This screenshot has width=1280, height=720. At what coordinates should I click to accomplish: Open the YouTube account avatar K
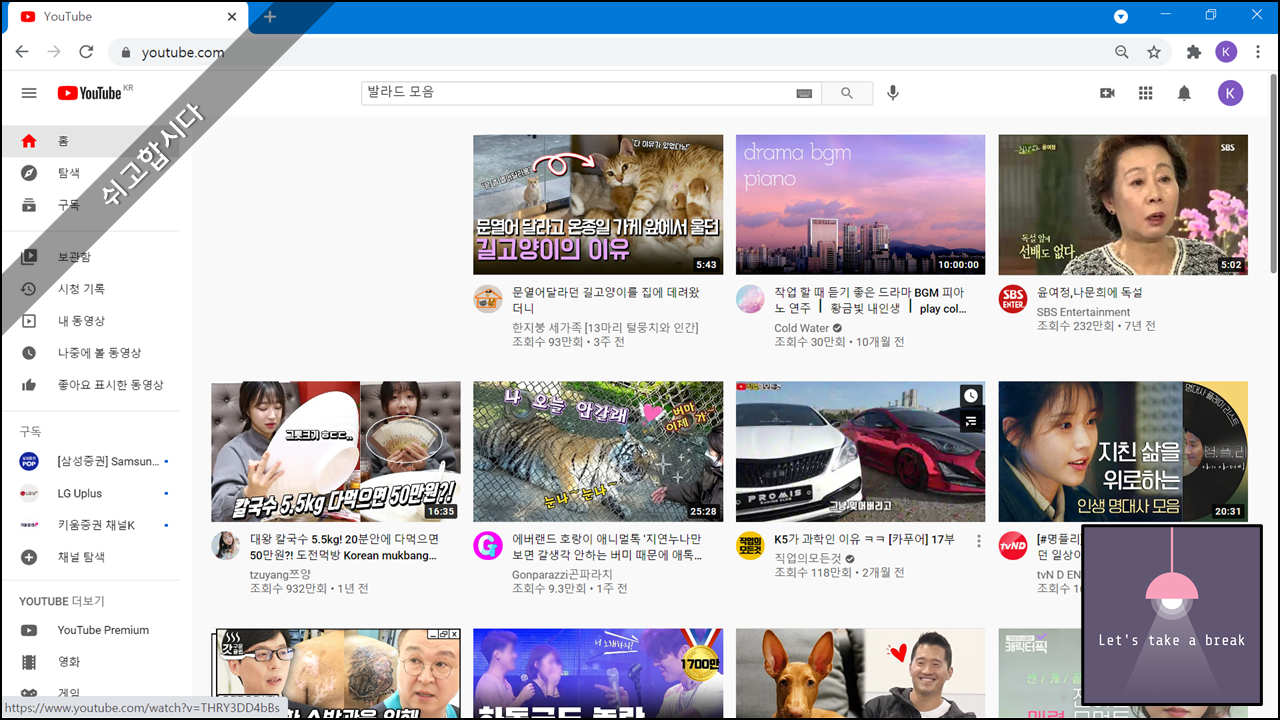(x=1230, y=93)
